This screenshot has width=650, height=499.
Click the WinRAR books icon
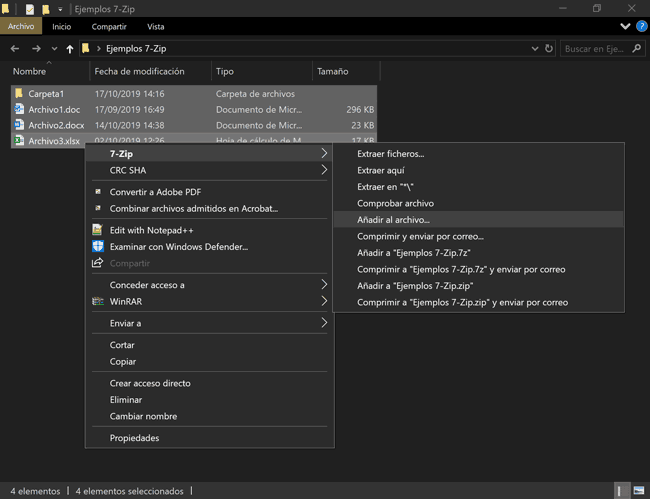coord(98,301)
